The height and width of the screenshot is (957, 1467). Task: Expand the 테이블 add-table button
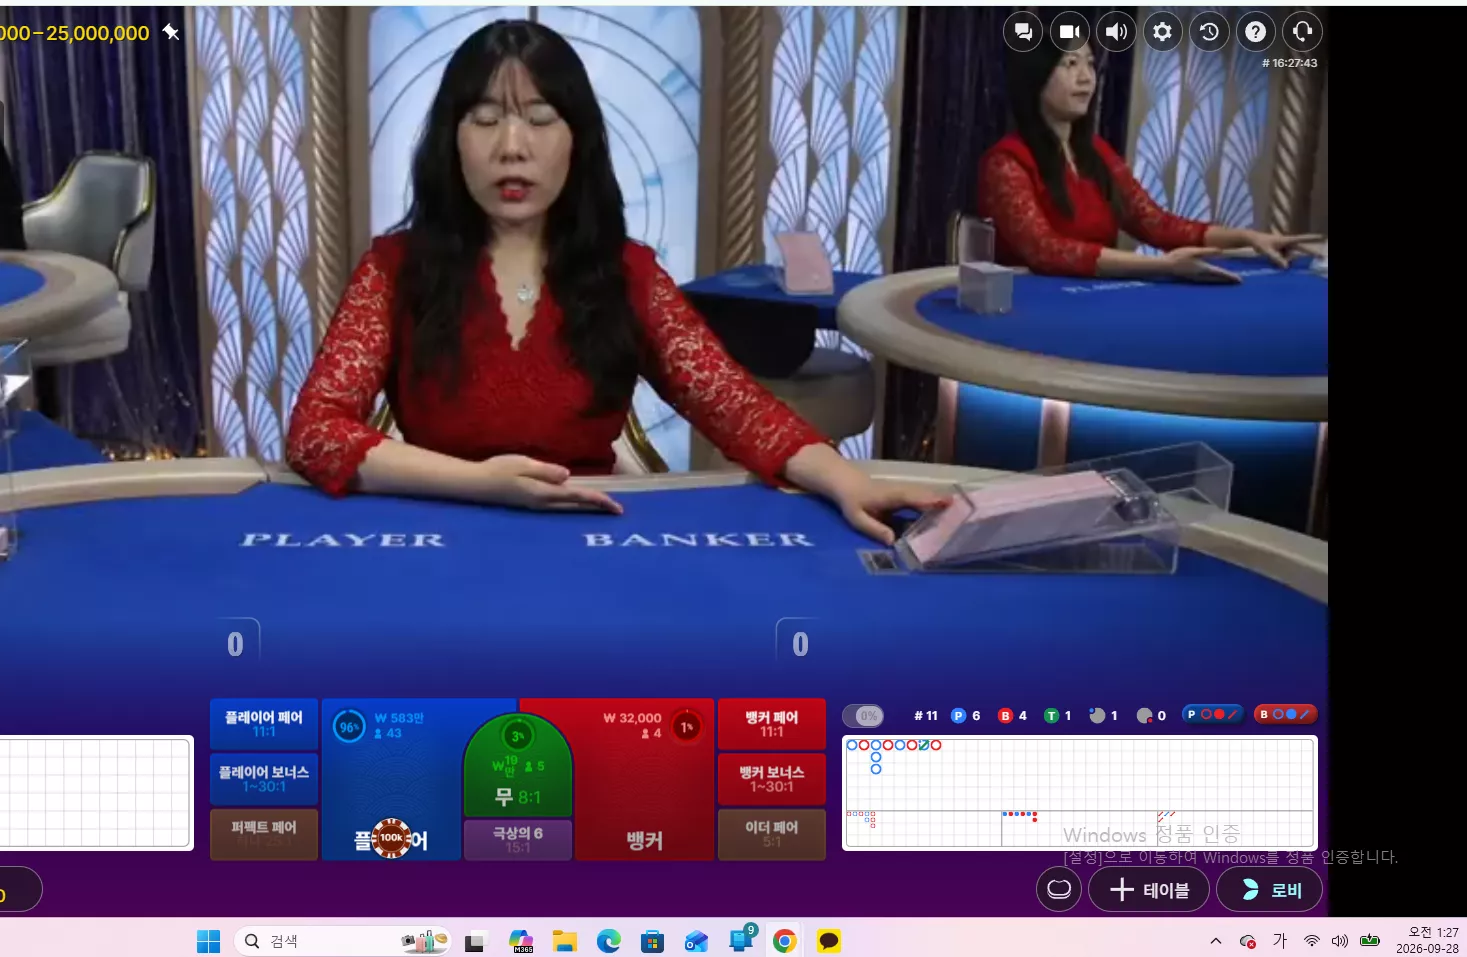(x=1149, y=889)
